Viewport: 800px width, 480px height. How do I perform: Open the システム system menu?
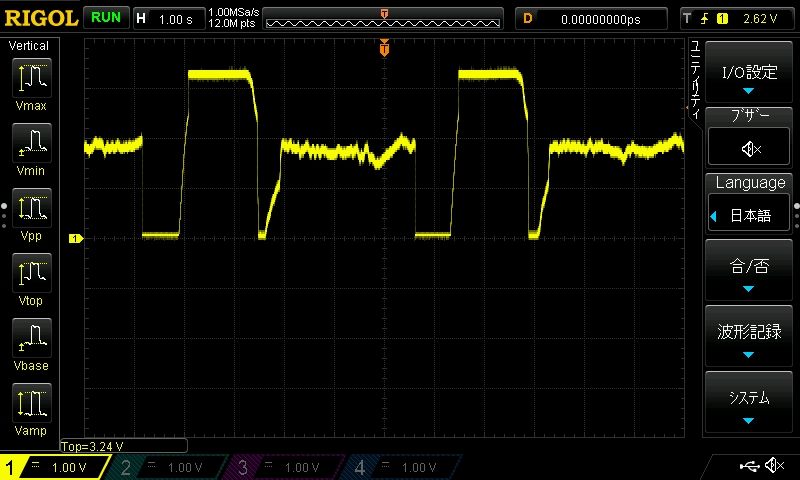coord(749,401)
